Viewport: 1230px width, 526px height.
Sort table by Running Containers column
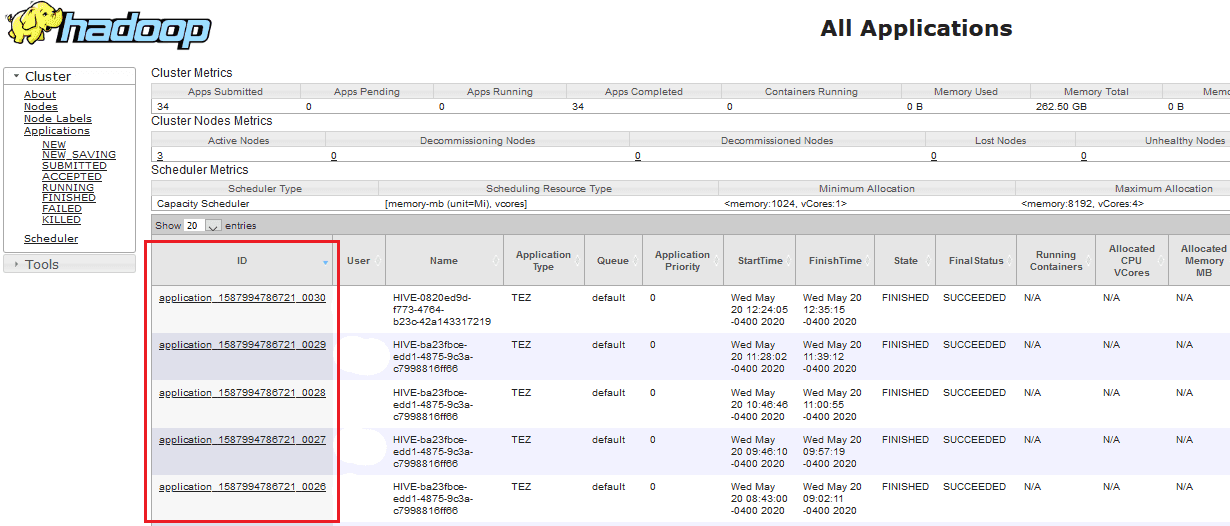[x=1056, y=261]
